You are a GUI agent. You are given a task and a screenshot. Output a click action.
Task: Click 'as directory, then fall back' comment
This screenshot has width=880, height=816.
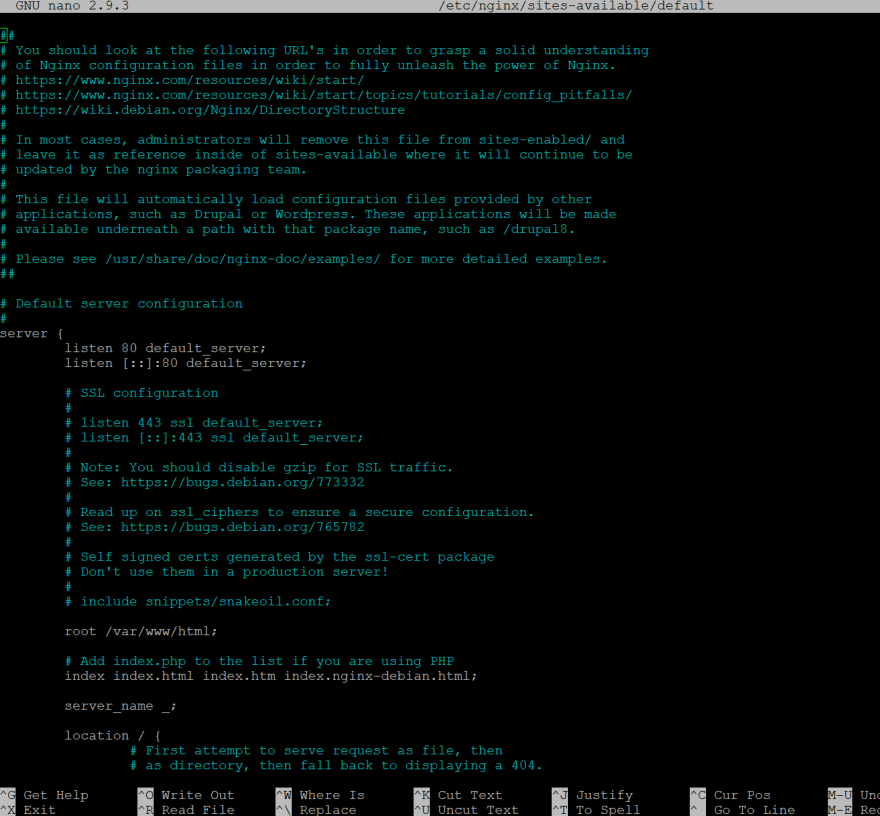coord(336,765)
